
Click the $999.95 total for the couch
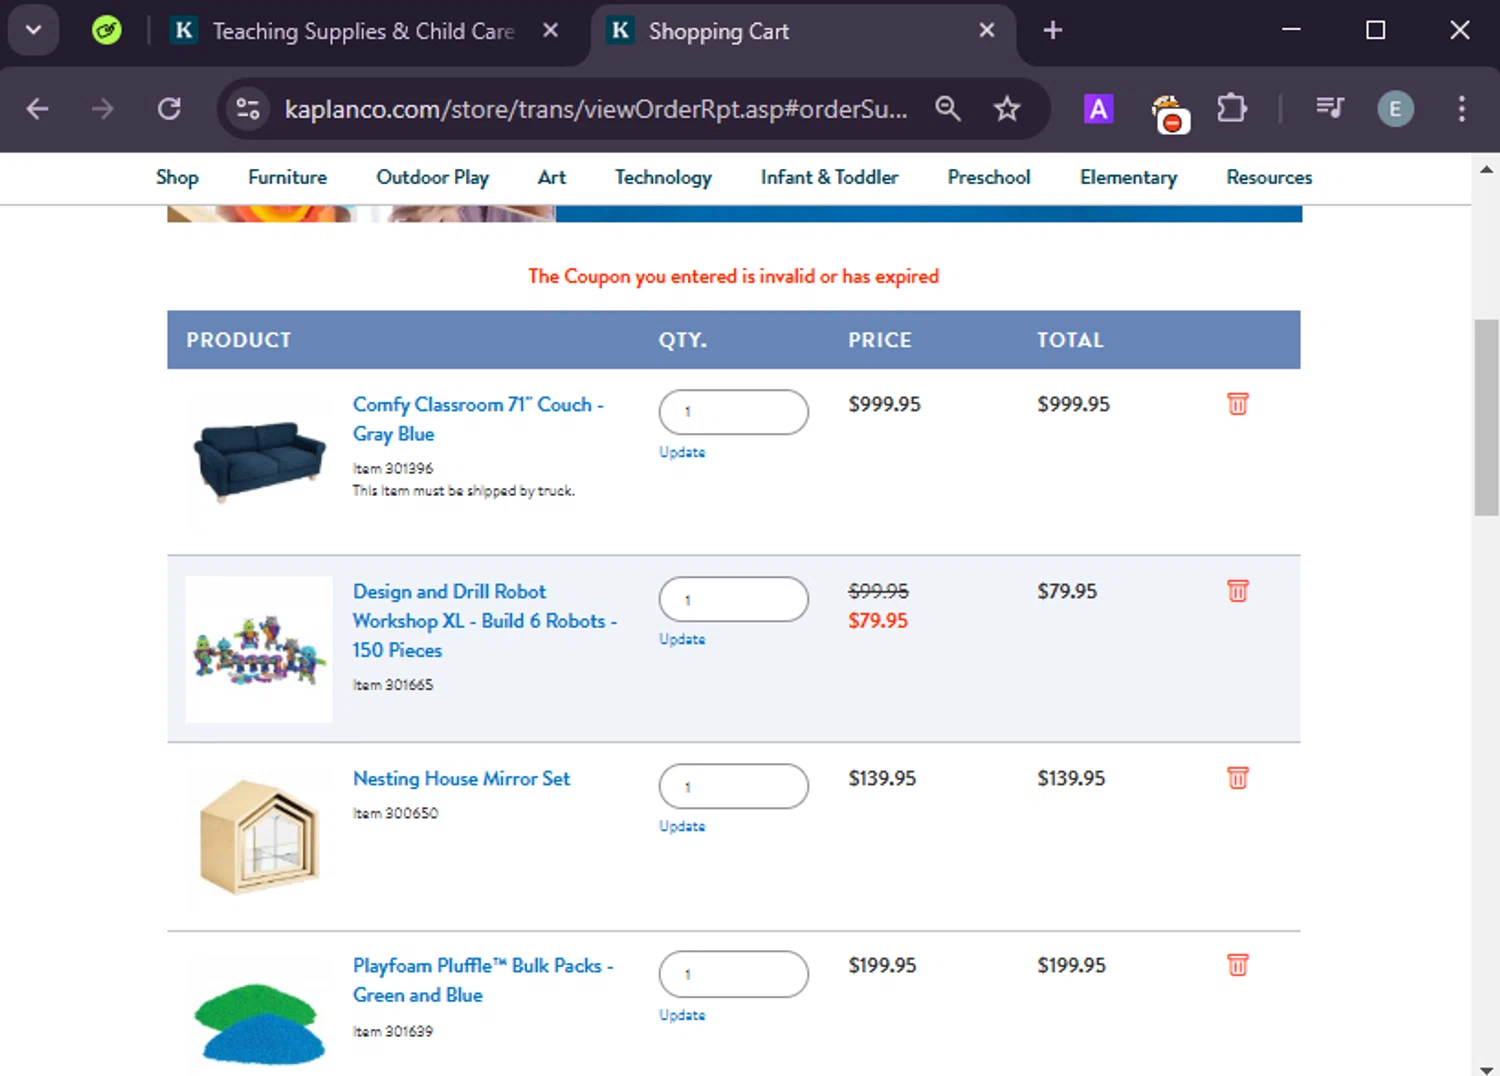point(1073,404)
